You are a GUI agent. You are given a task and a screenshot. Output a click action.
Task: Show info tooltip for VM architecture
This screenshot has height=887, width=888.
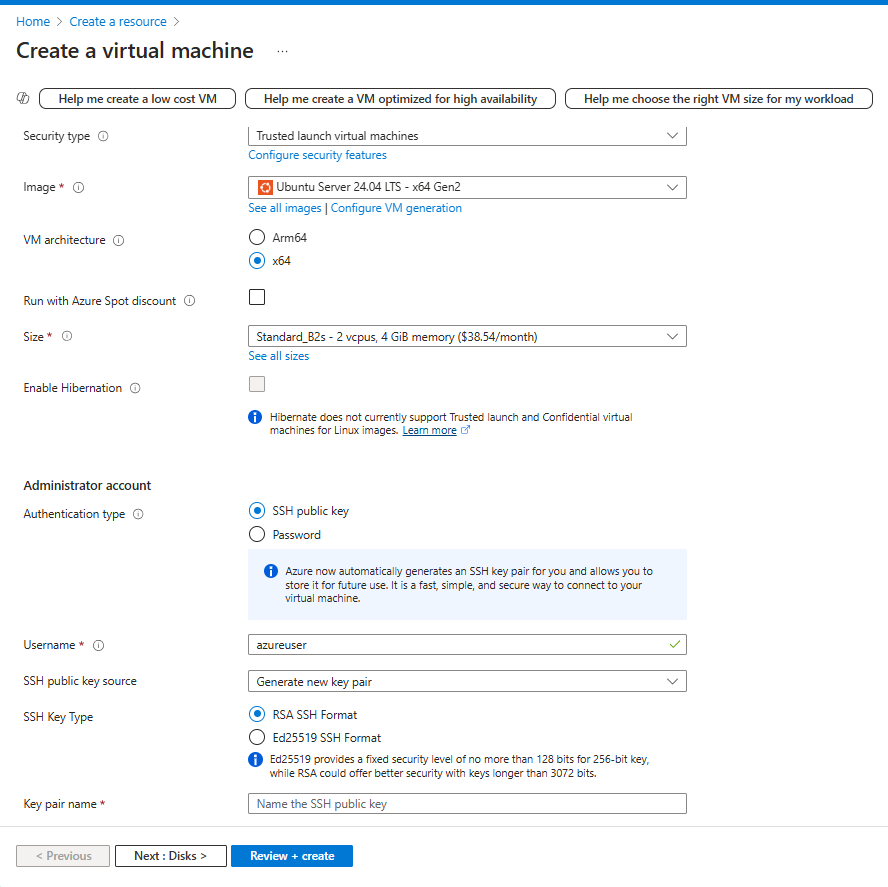(118, 240)
